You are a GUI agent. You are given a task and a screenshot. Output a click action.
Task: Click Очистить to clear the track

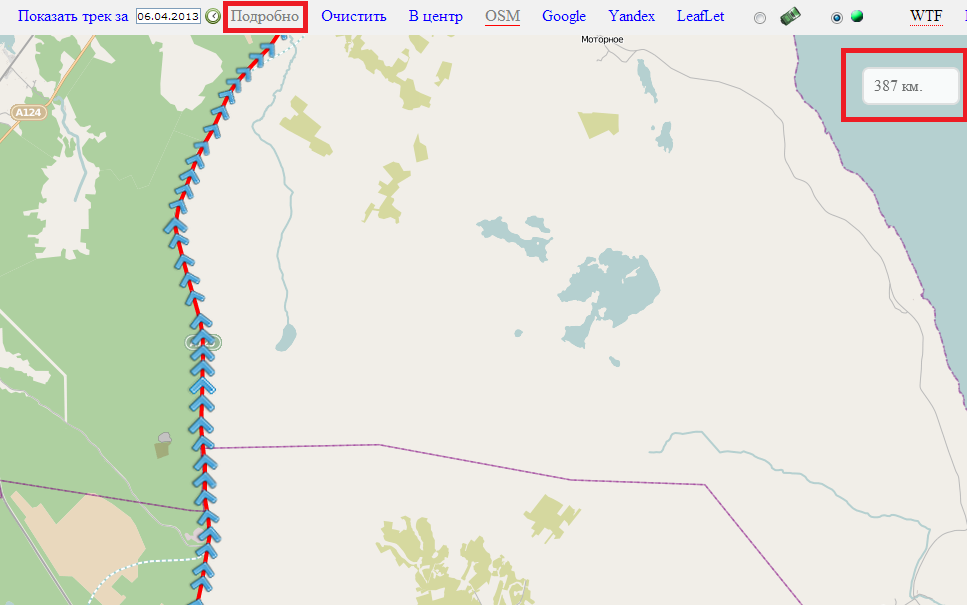(x=353, y=16)
